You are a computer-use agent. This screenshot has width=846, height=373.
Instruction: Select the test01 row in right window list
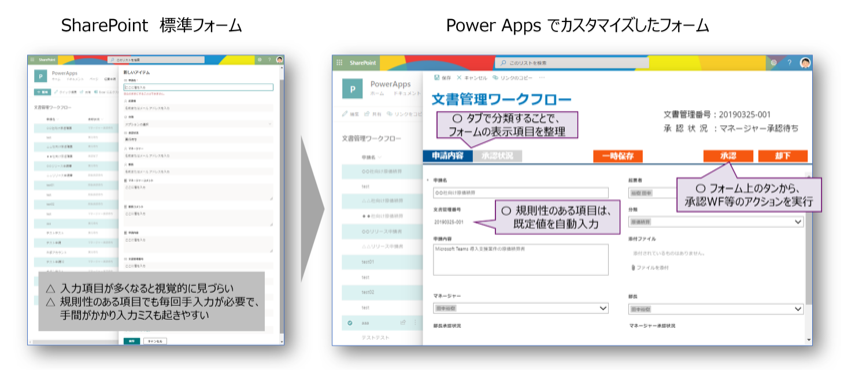[x=382, y=262]
